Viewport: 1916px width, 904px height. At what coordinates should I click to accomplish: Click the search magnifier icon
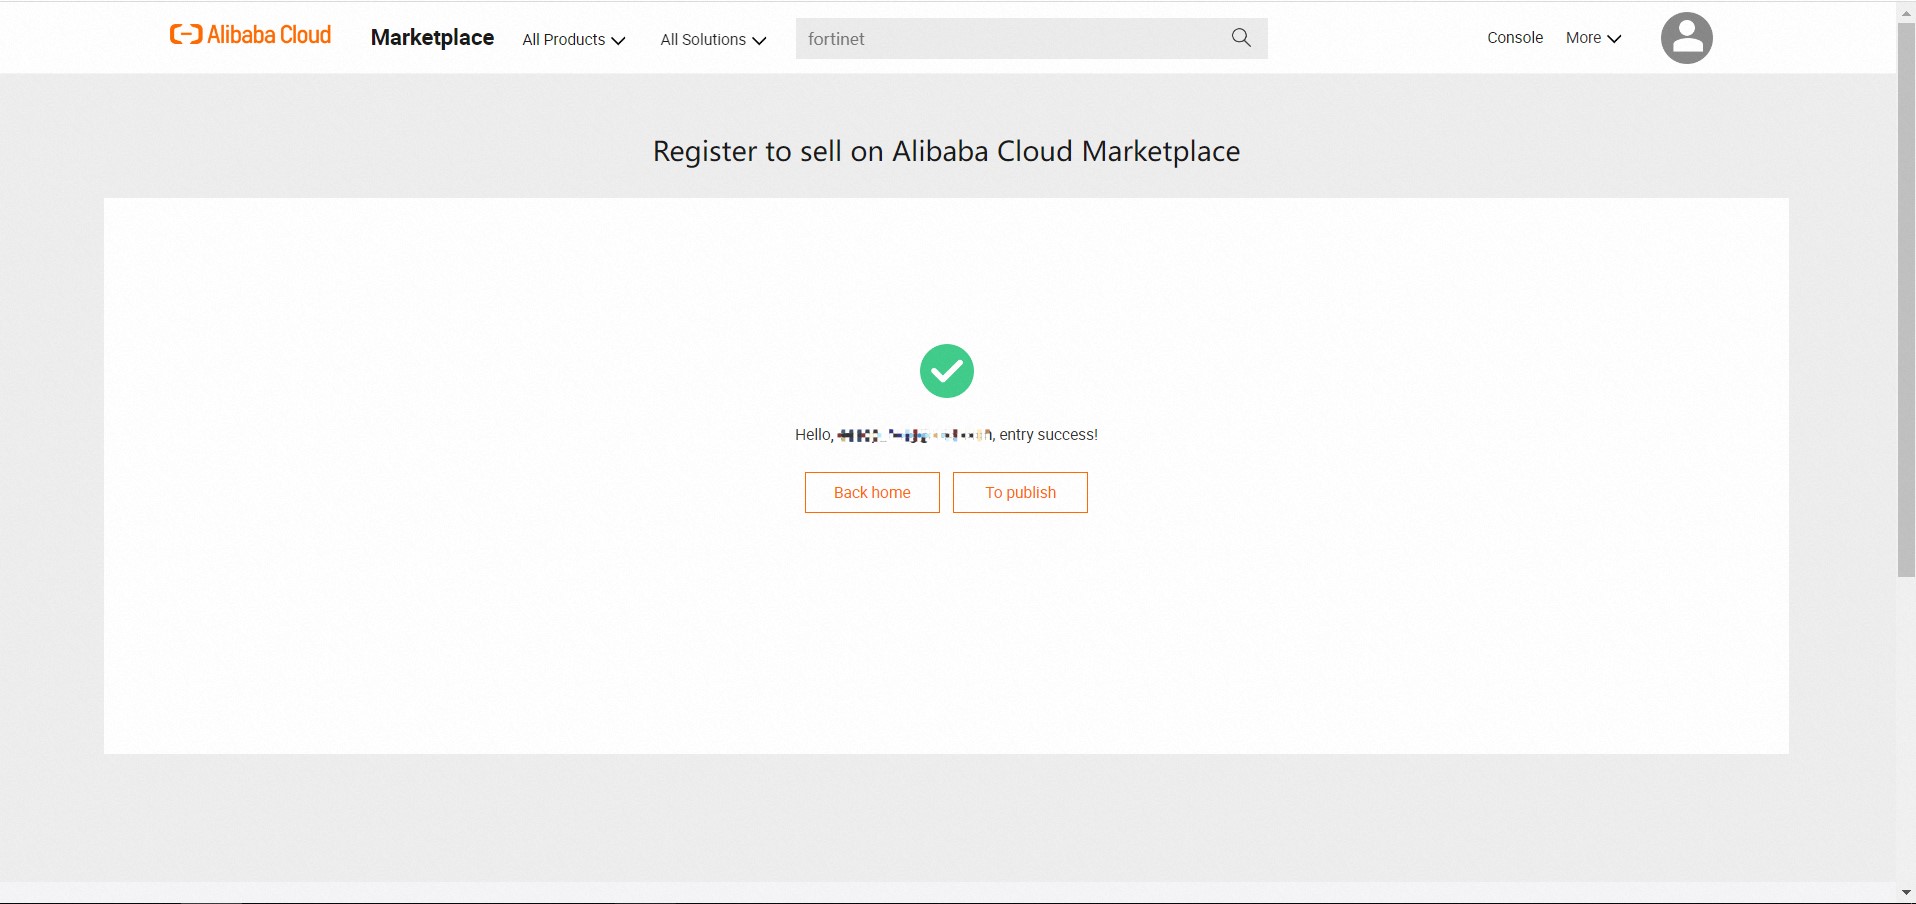click(1241, 38)
